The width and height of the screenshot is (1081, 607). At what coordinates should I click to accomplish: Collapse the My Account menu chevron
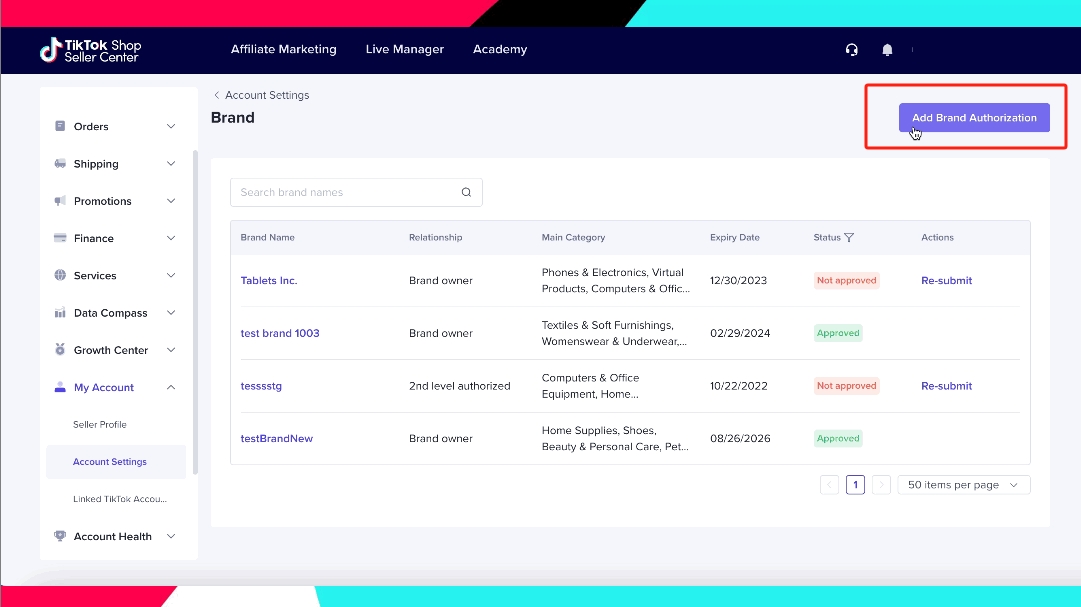[x=171, y=387]
